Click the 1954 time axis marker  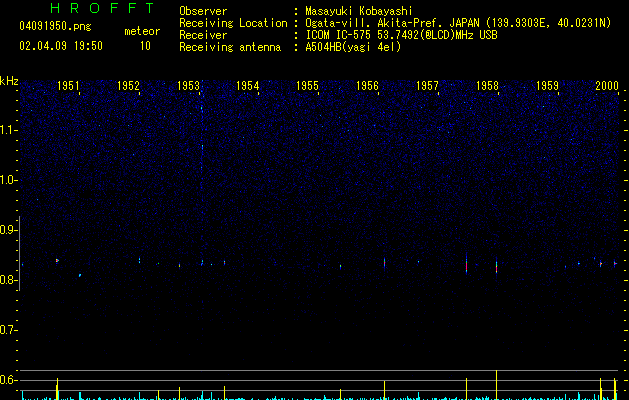248,85
